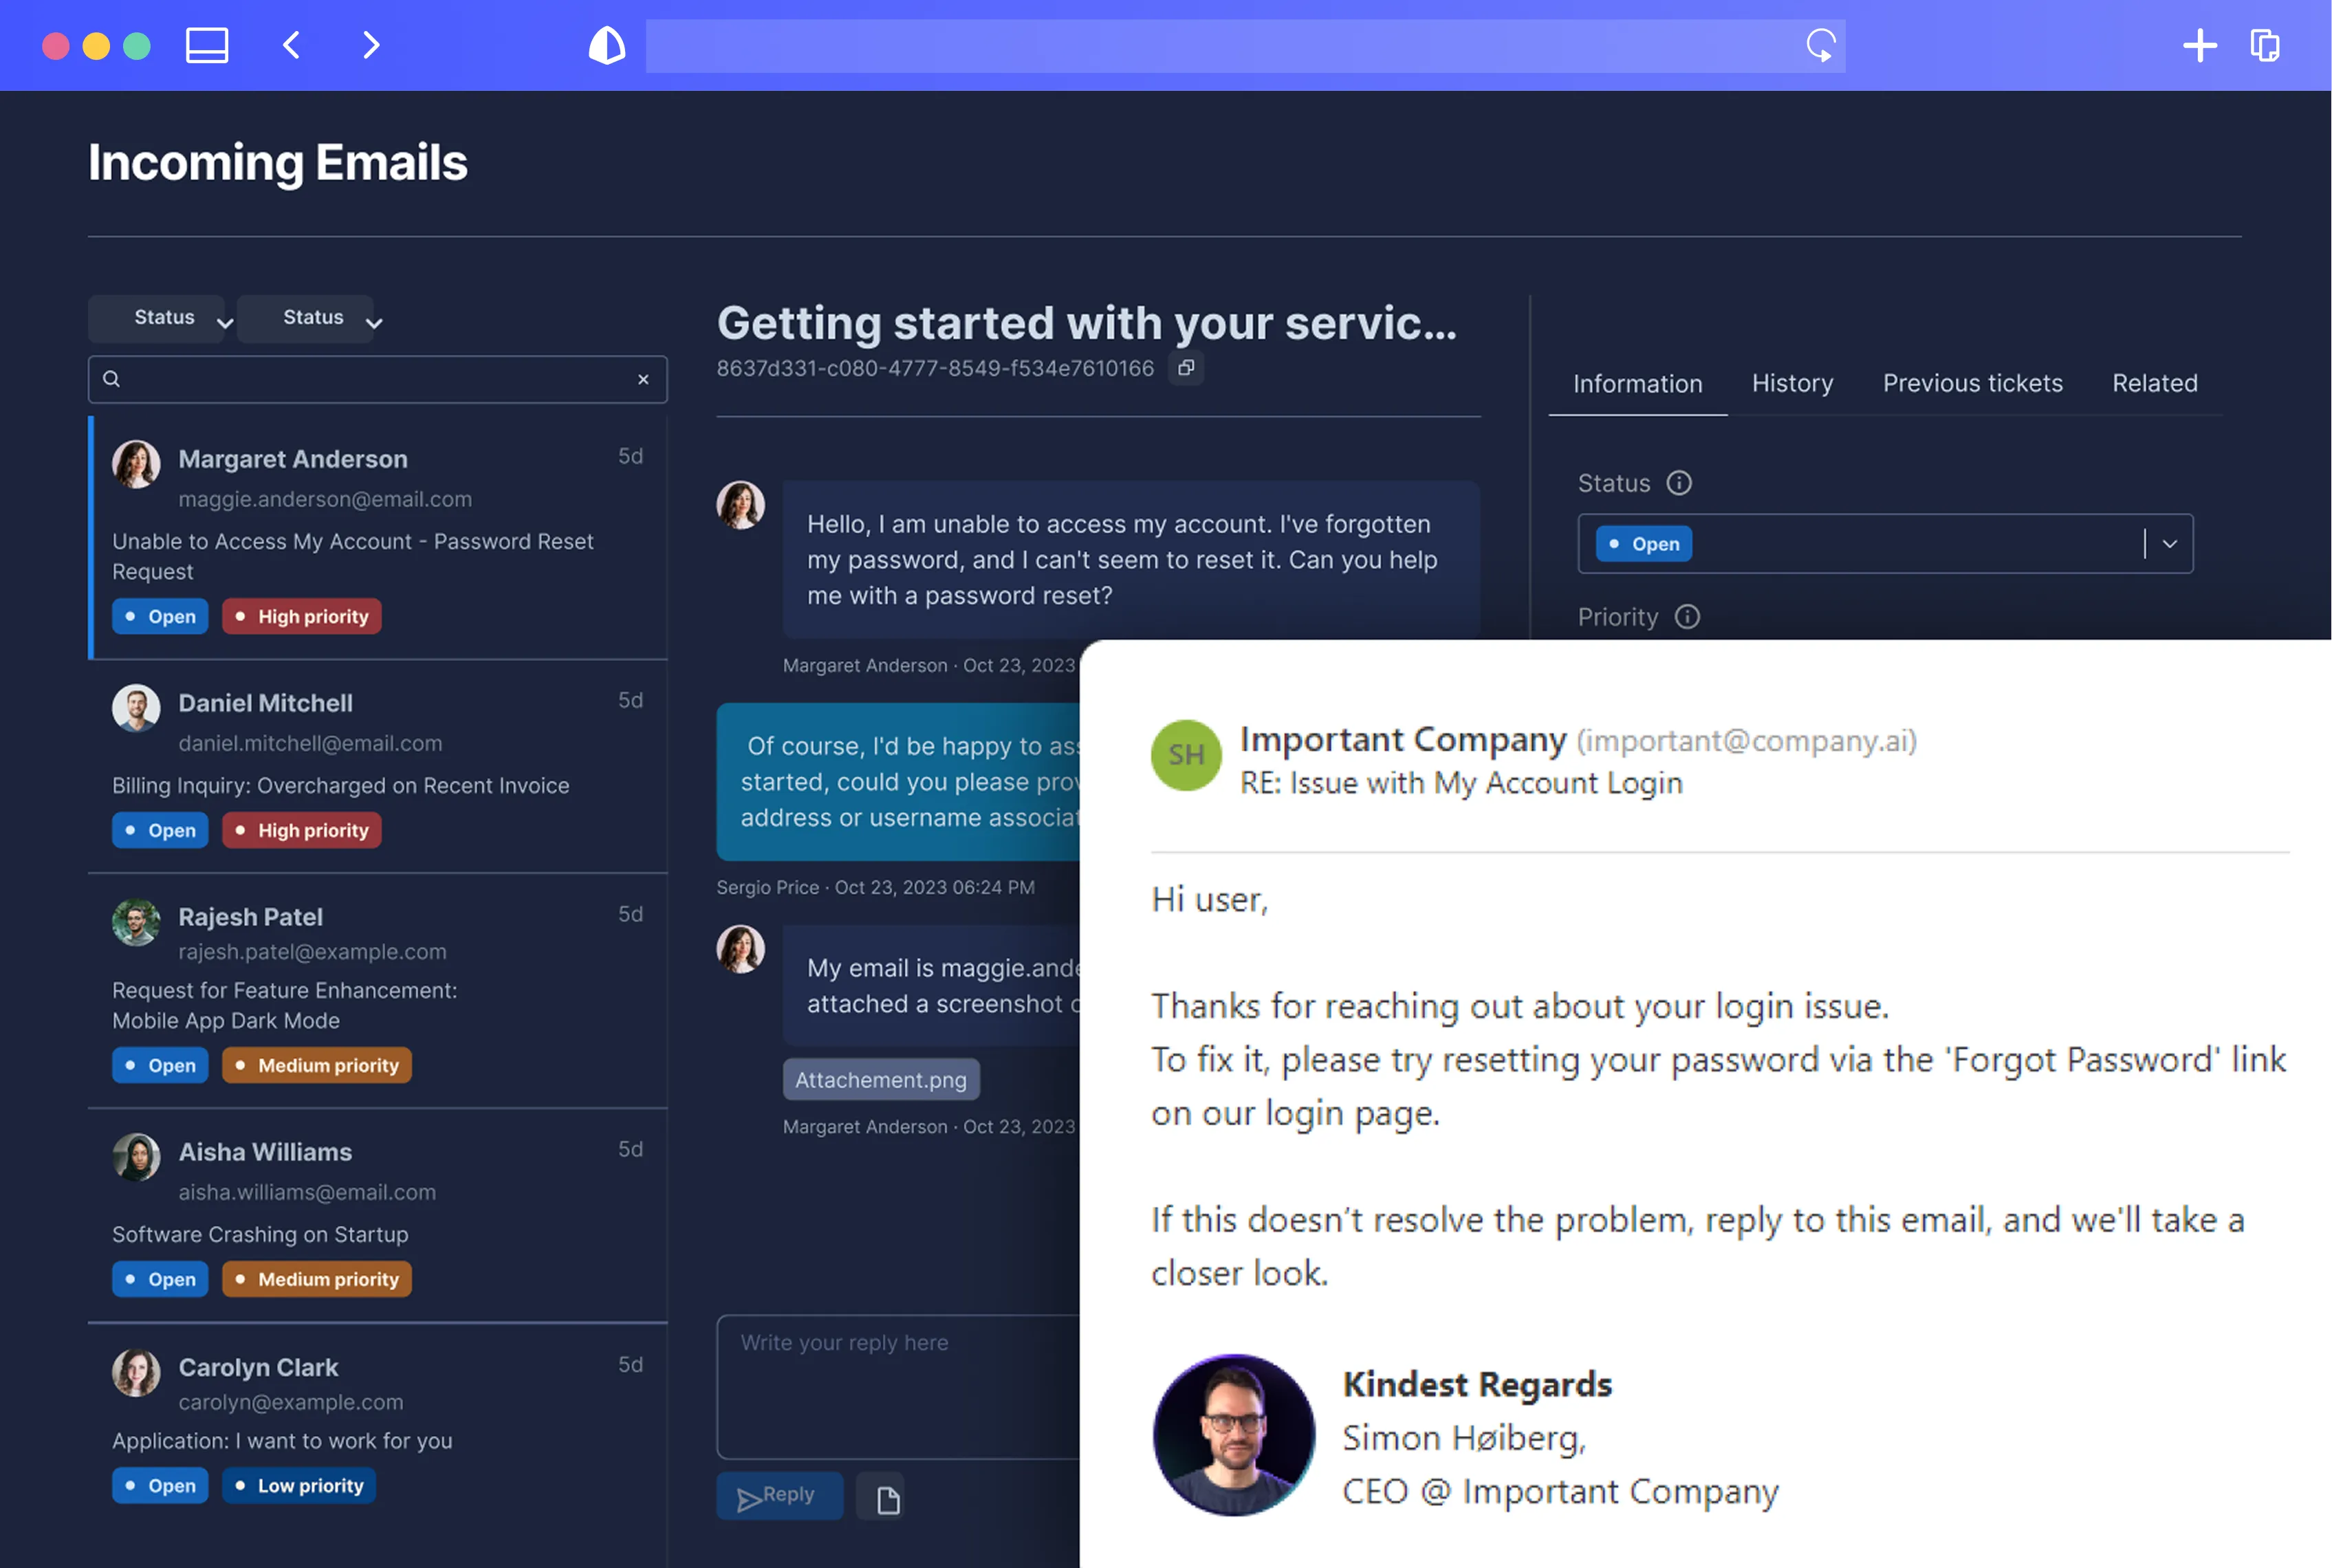Screen dimensions: 2332x1568
Task: Click Margaret's first message avatar in conversation
Action: pos(740,505)
